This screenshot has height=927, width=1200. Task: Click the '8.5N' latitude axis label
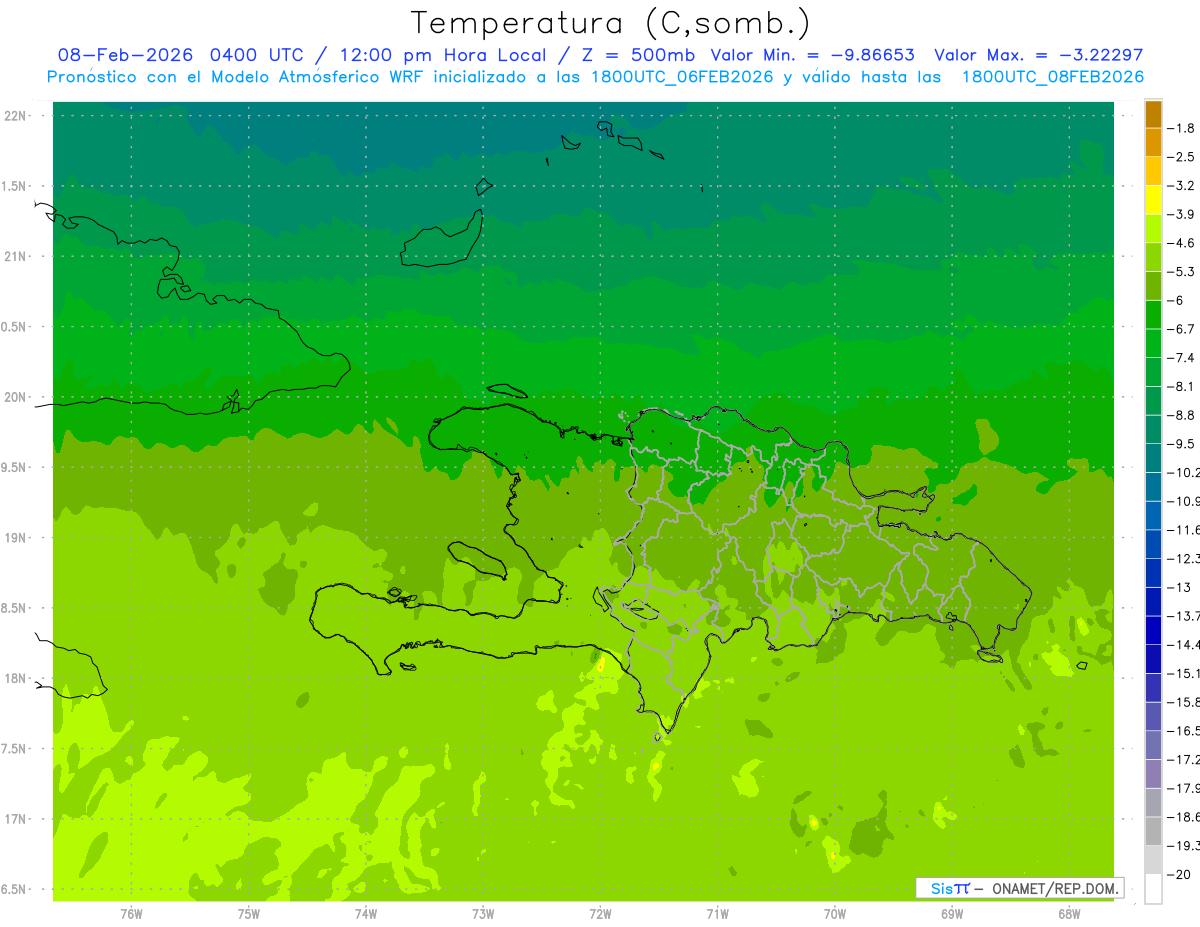pyautogui.click(x=15, y=608)
